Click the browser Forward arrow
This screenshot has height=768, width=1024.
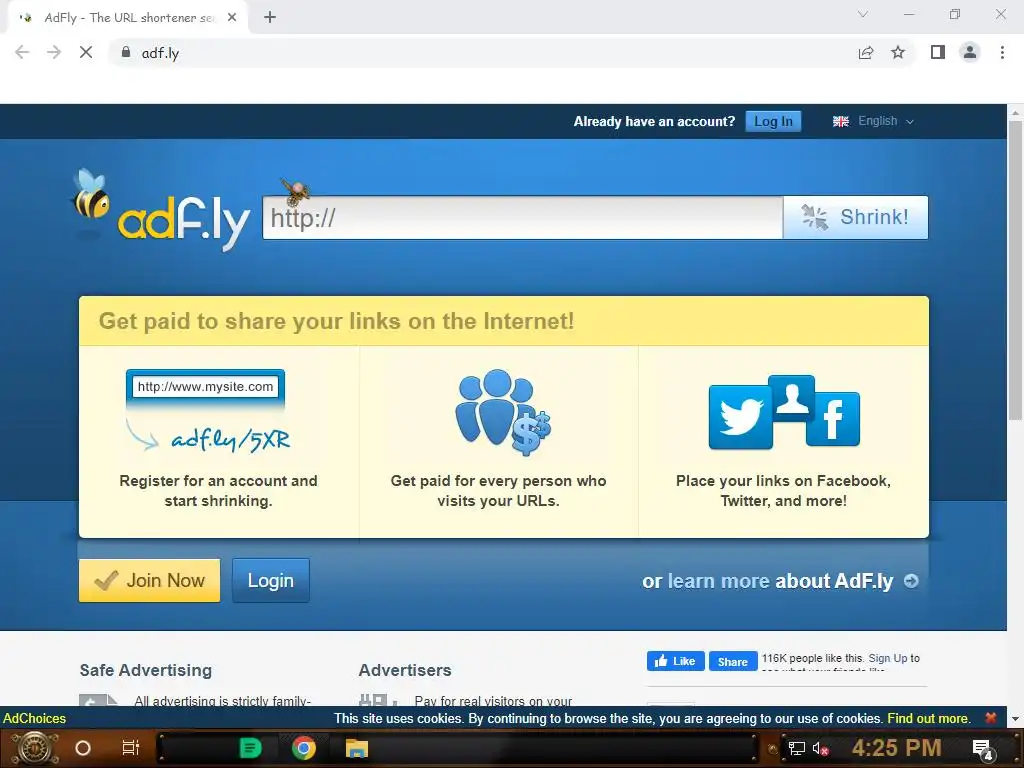pyautogui.click(x=54, y=52)
